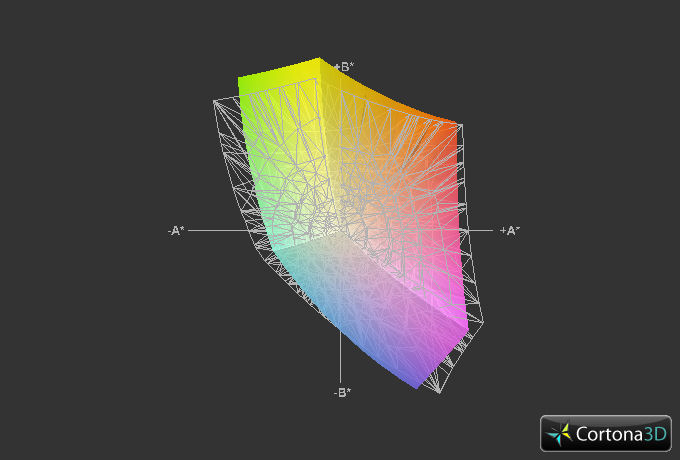Viewport: 680px width, 460px height.
Task: Click the Cortona3D logo button
Action: click(605, 433)
